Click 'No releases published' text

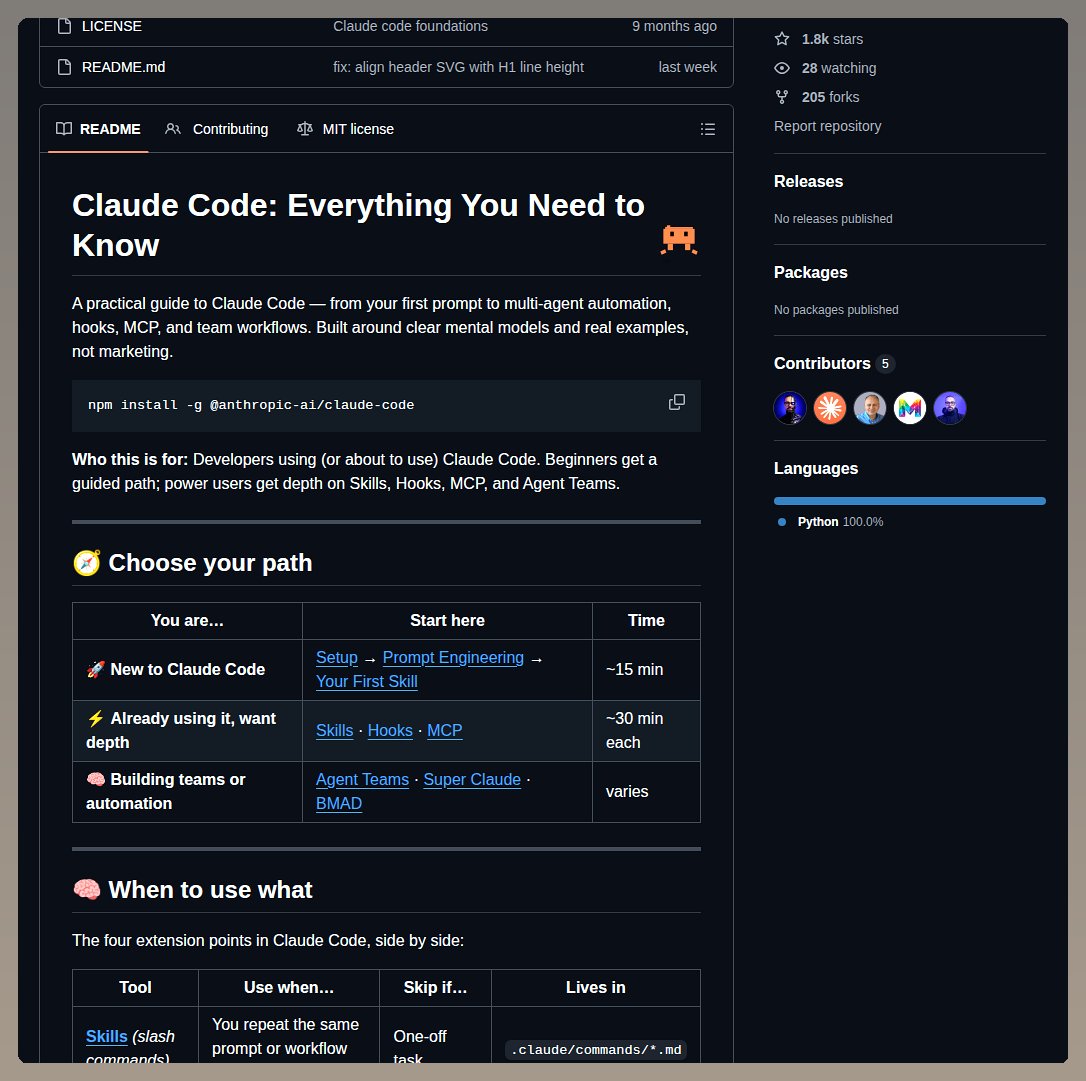coord(833,219)
